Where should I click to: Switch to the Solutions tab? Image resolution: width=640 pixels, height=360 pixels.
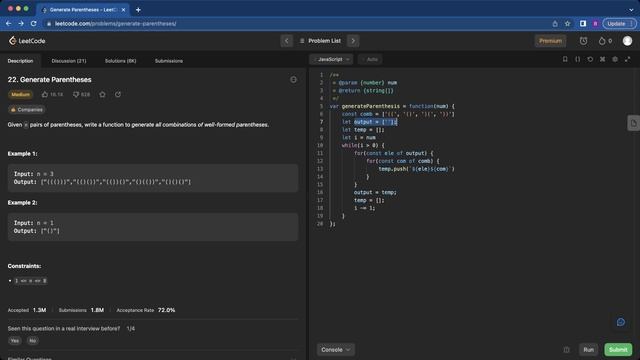(x=120, y=61)
